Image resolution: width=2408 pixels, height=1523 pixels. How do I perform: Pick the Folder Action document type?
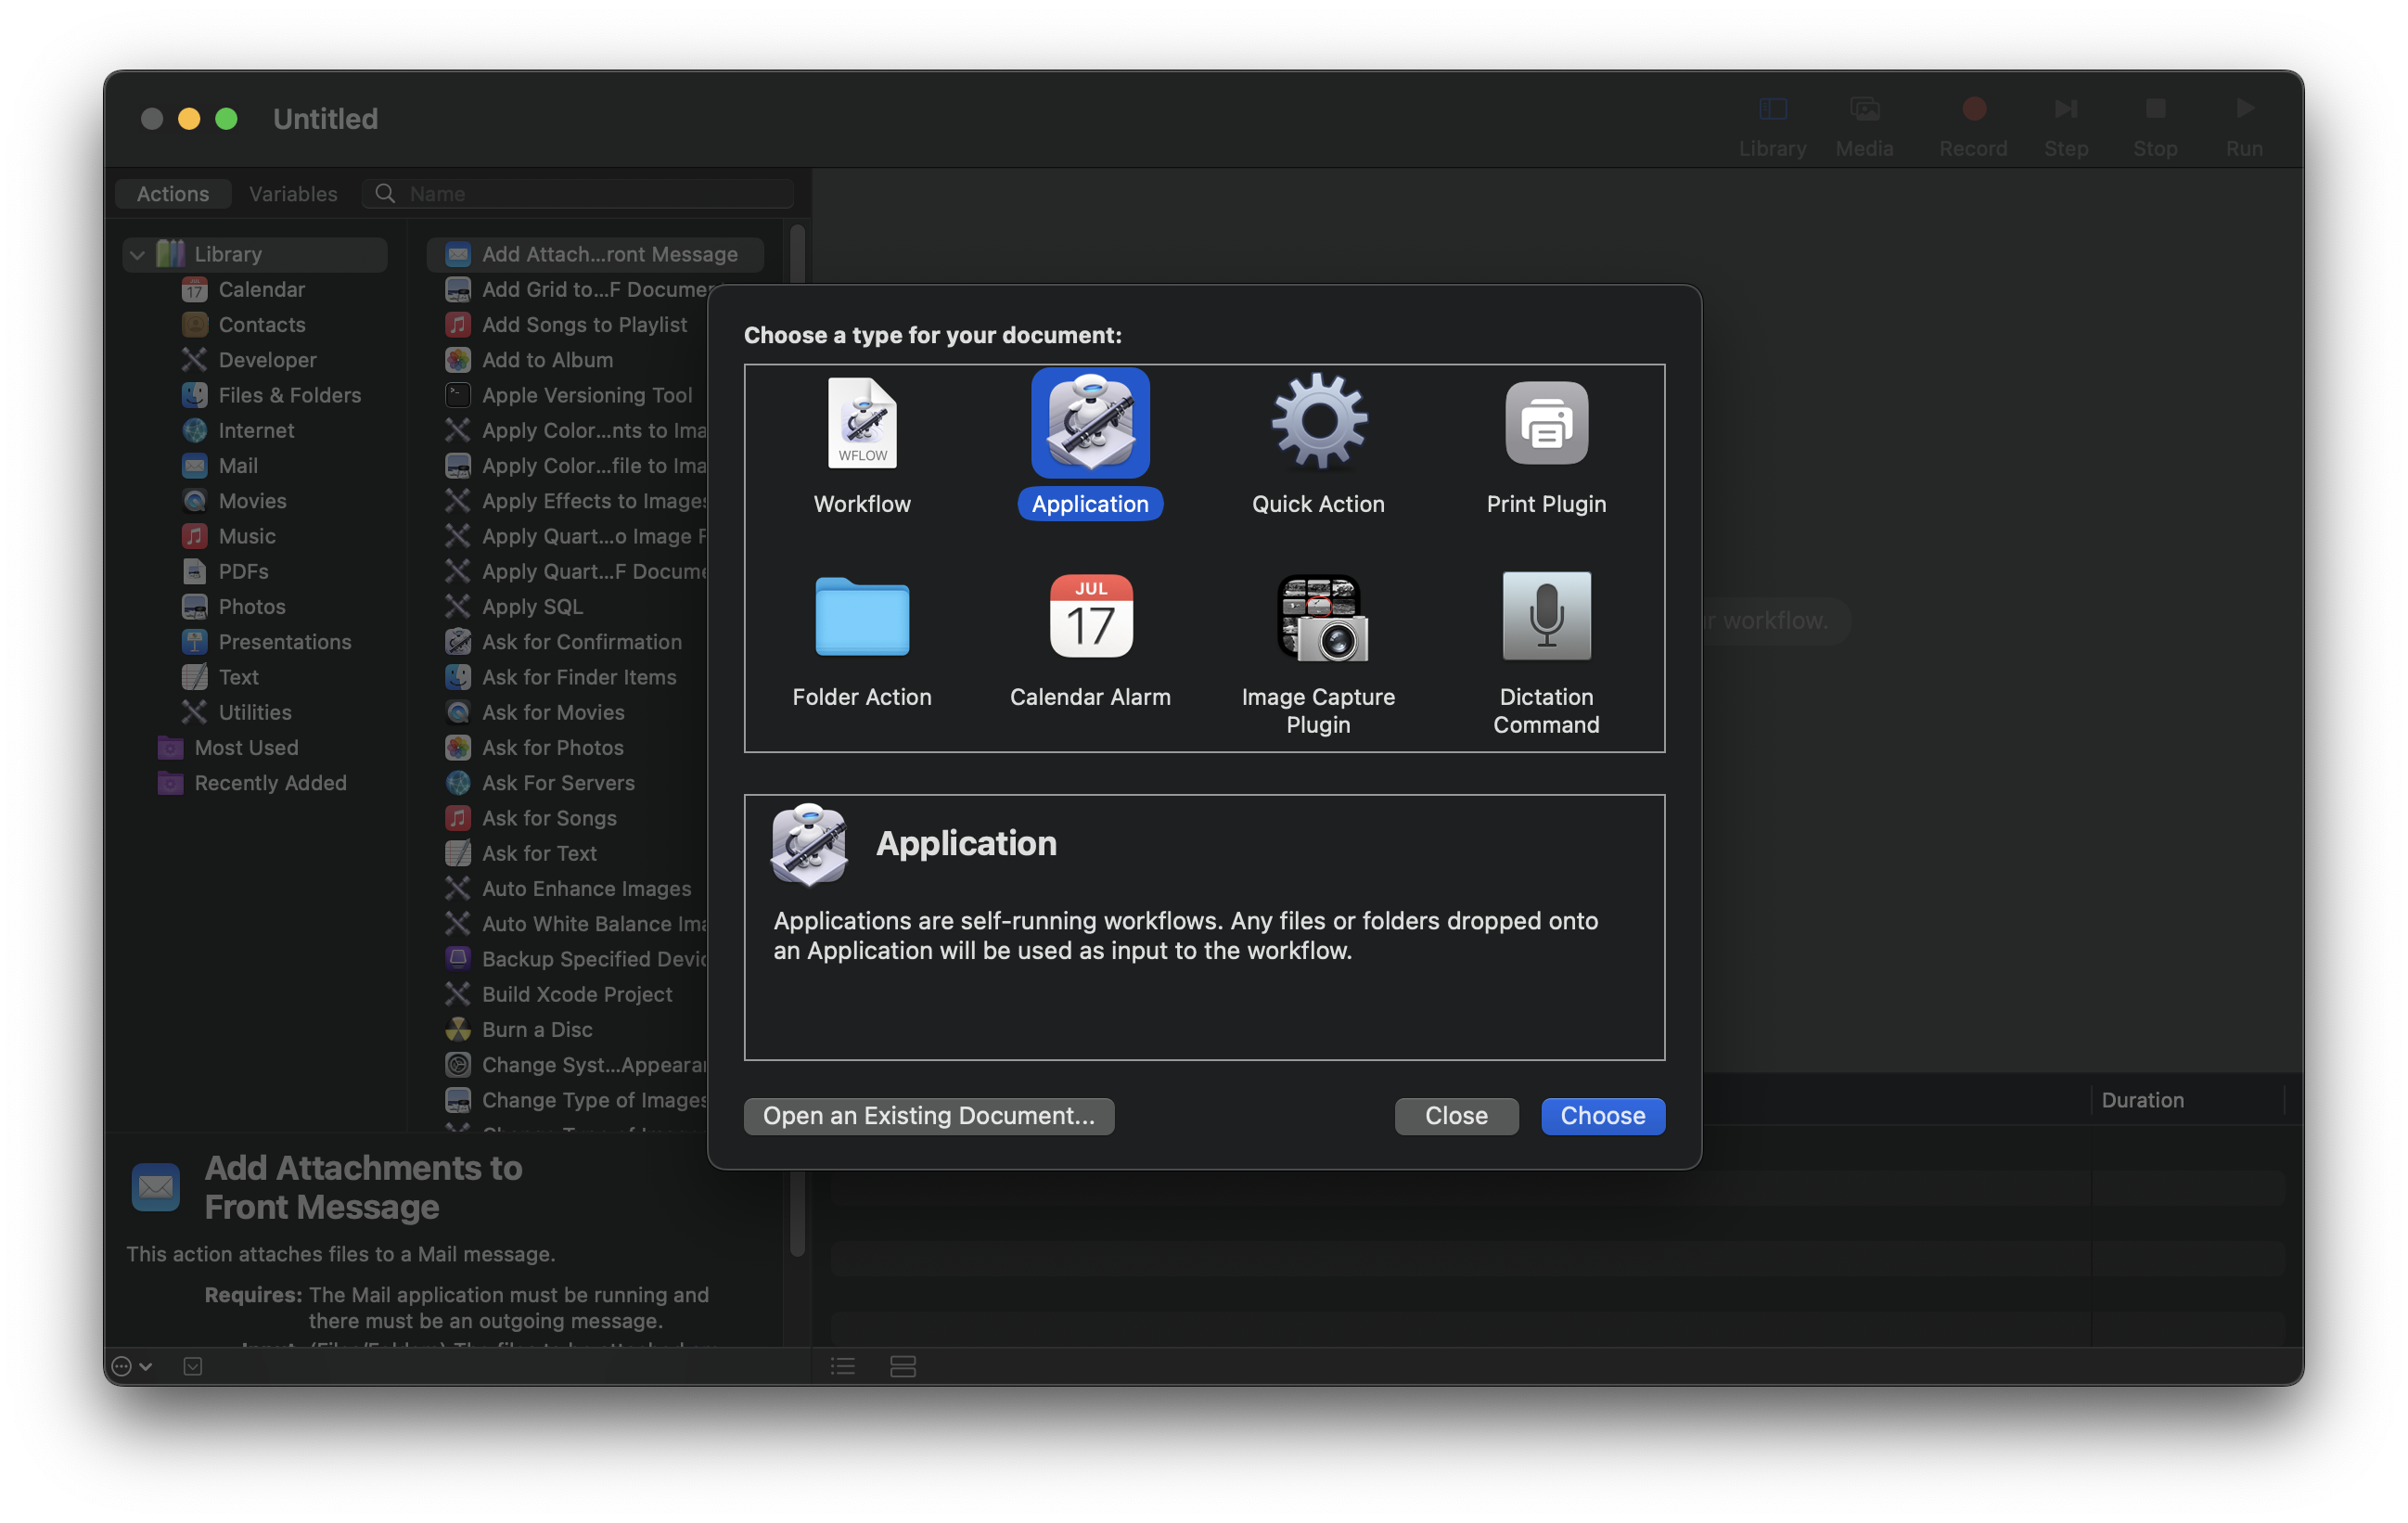click(x=862, y=617)
